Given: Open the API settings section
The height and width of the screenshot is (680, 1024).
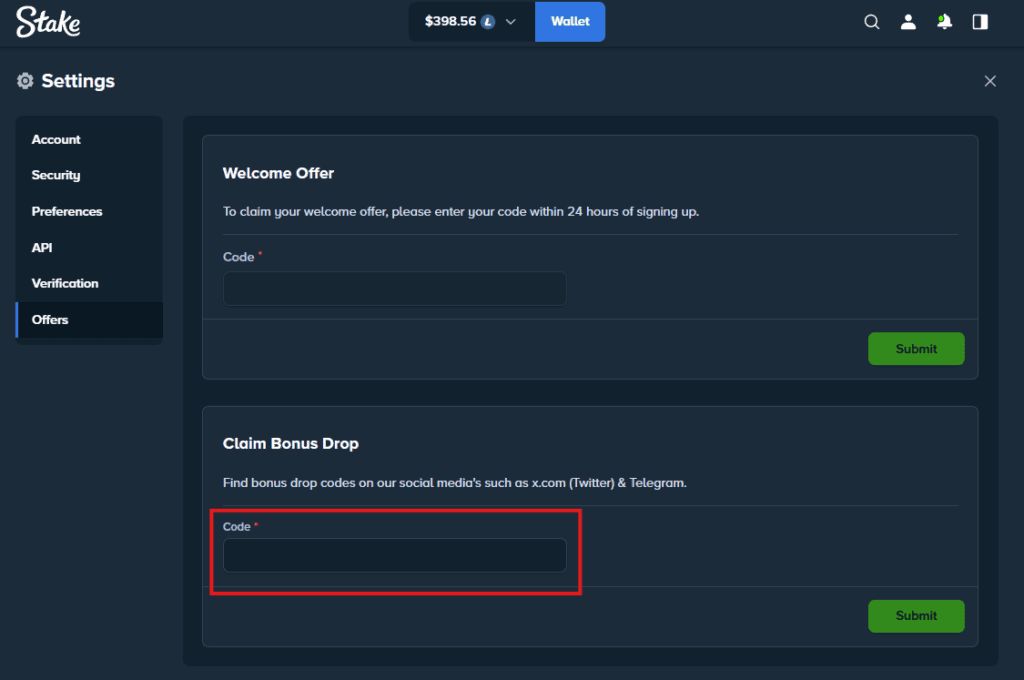Looking at the screenshot, I should (41, 247).
